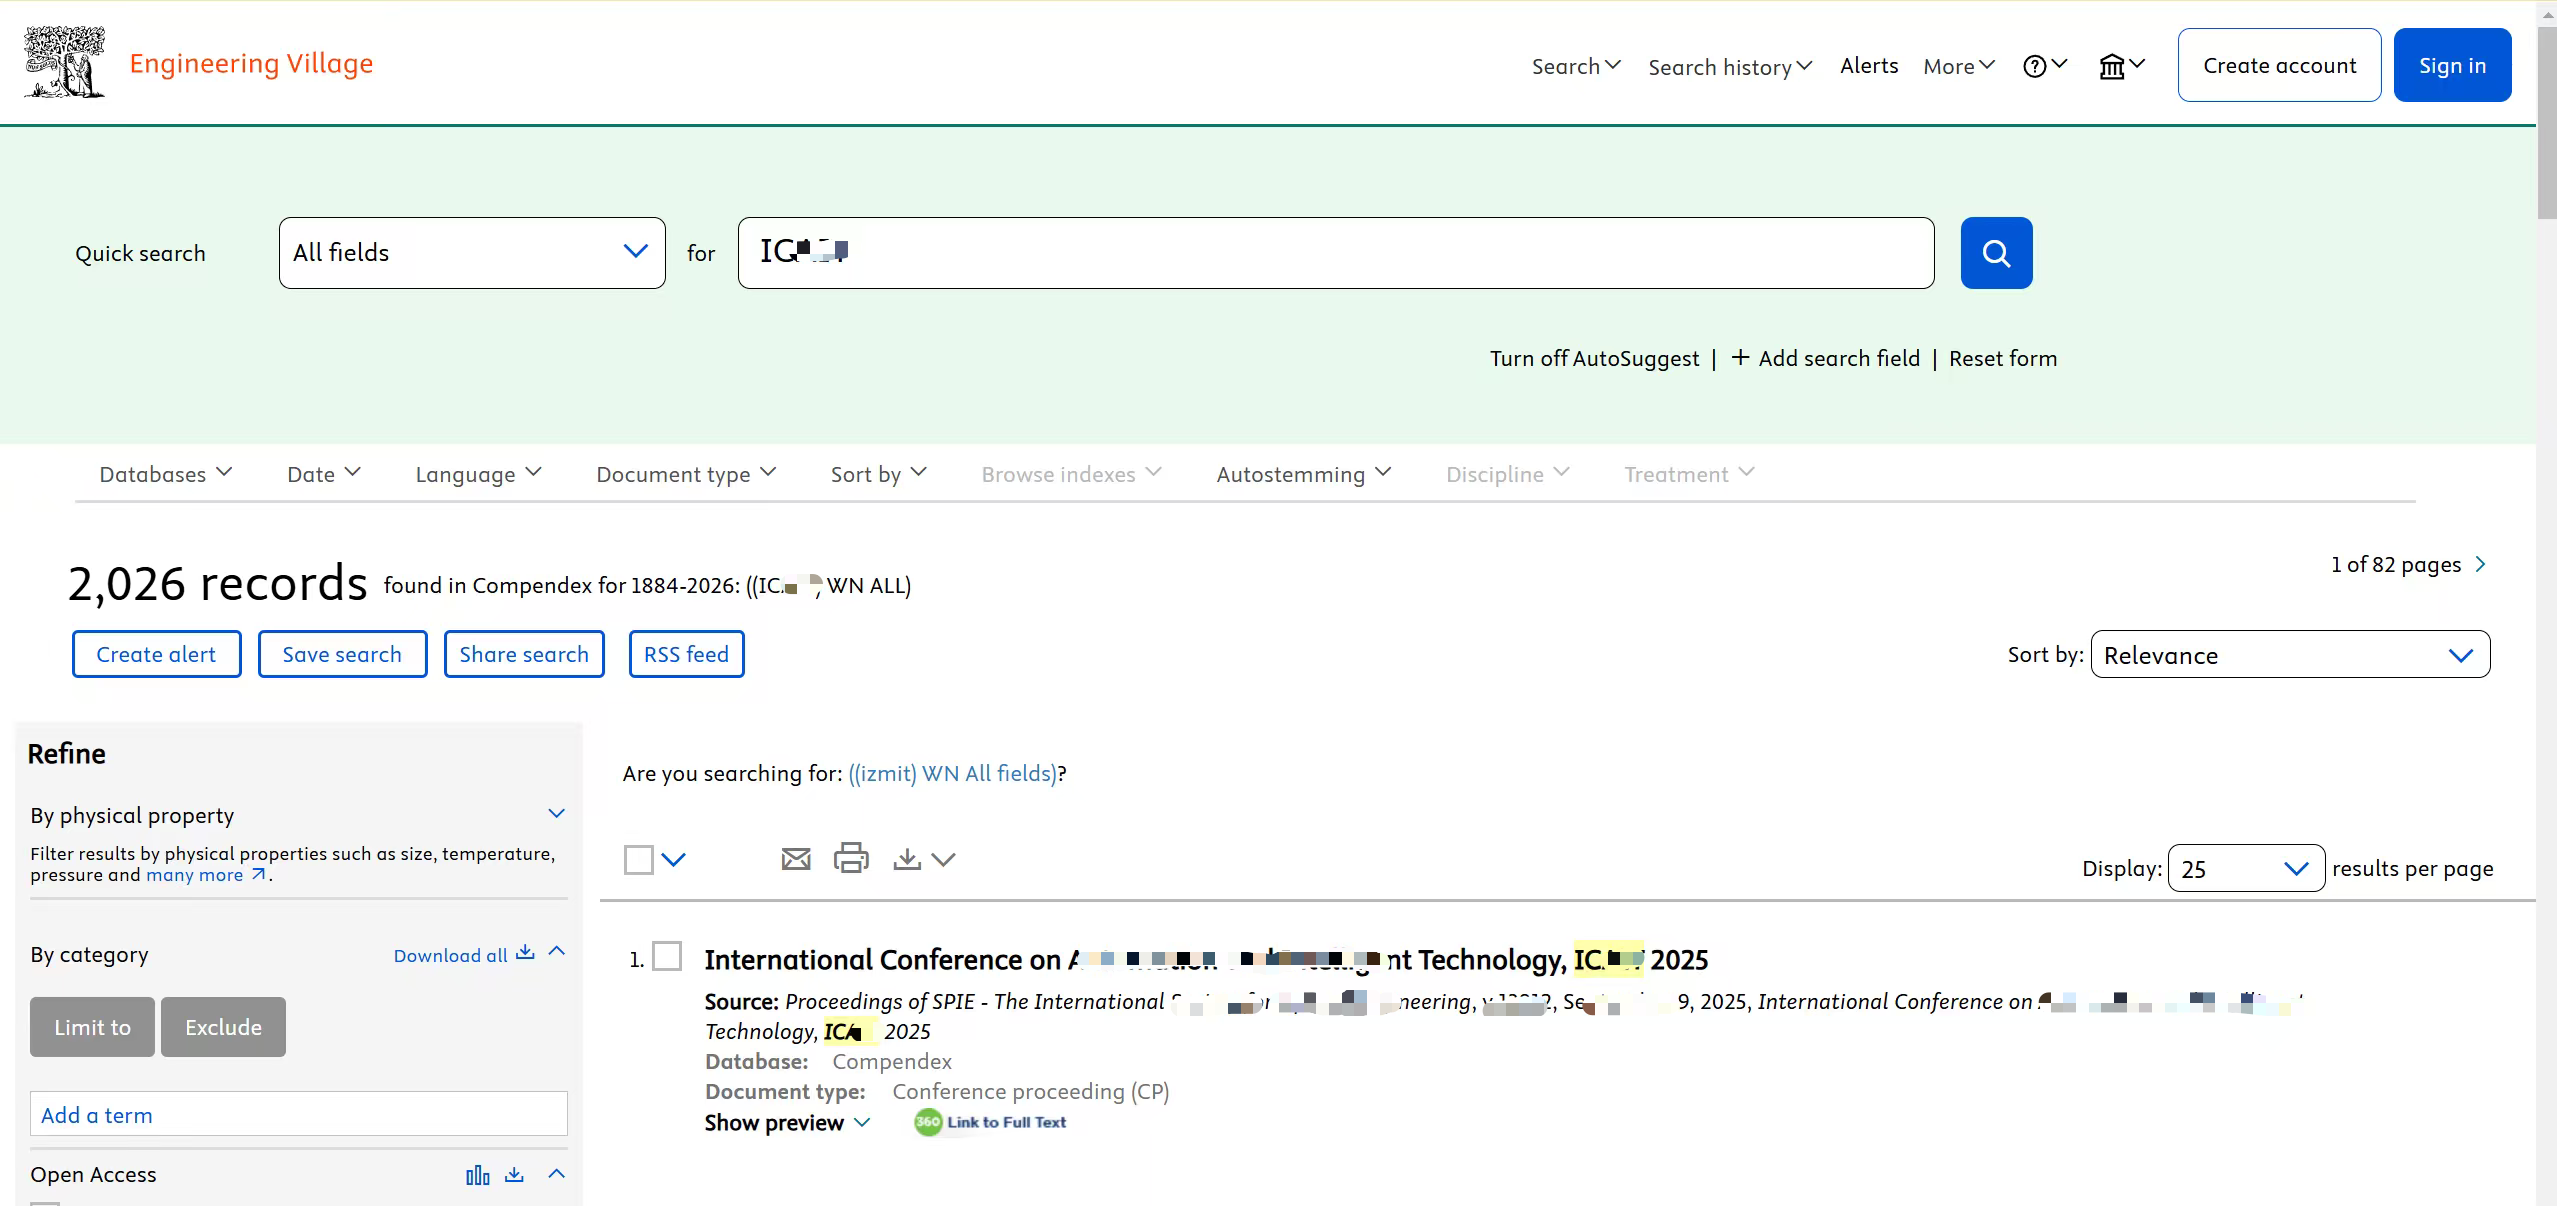This screenshot has width=2557, height=1206.
Task: Click the Reset form link
Action: pyautogui.click(x=2003, y=358)
